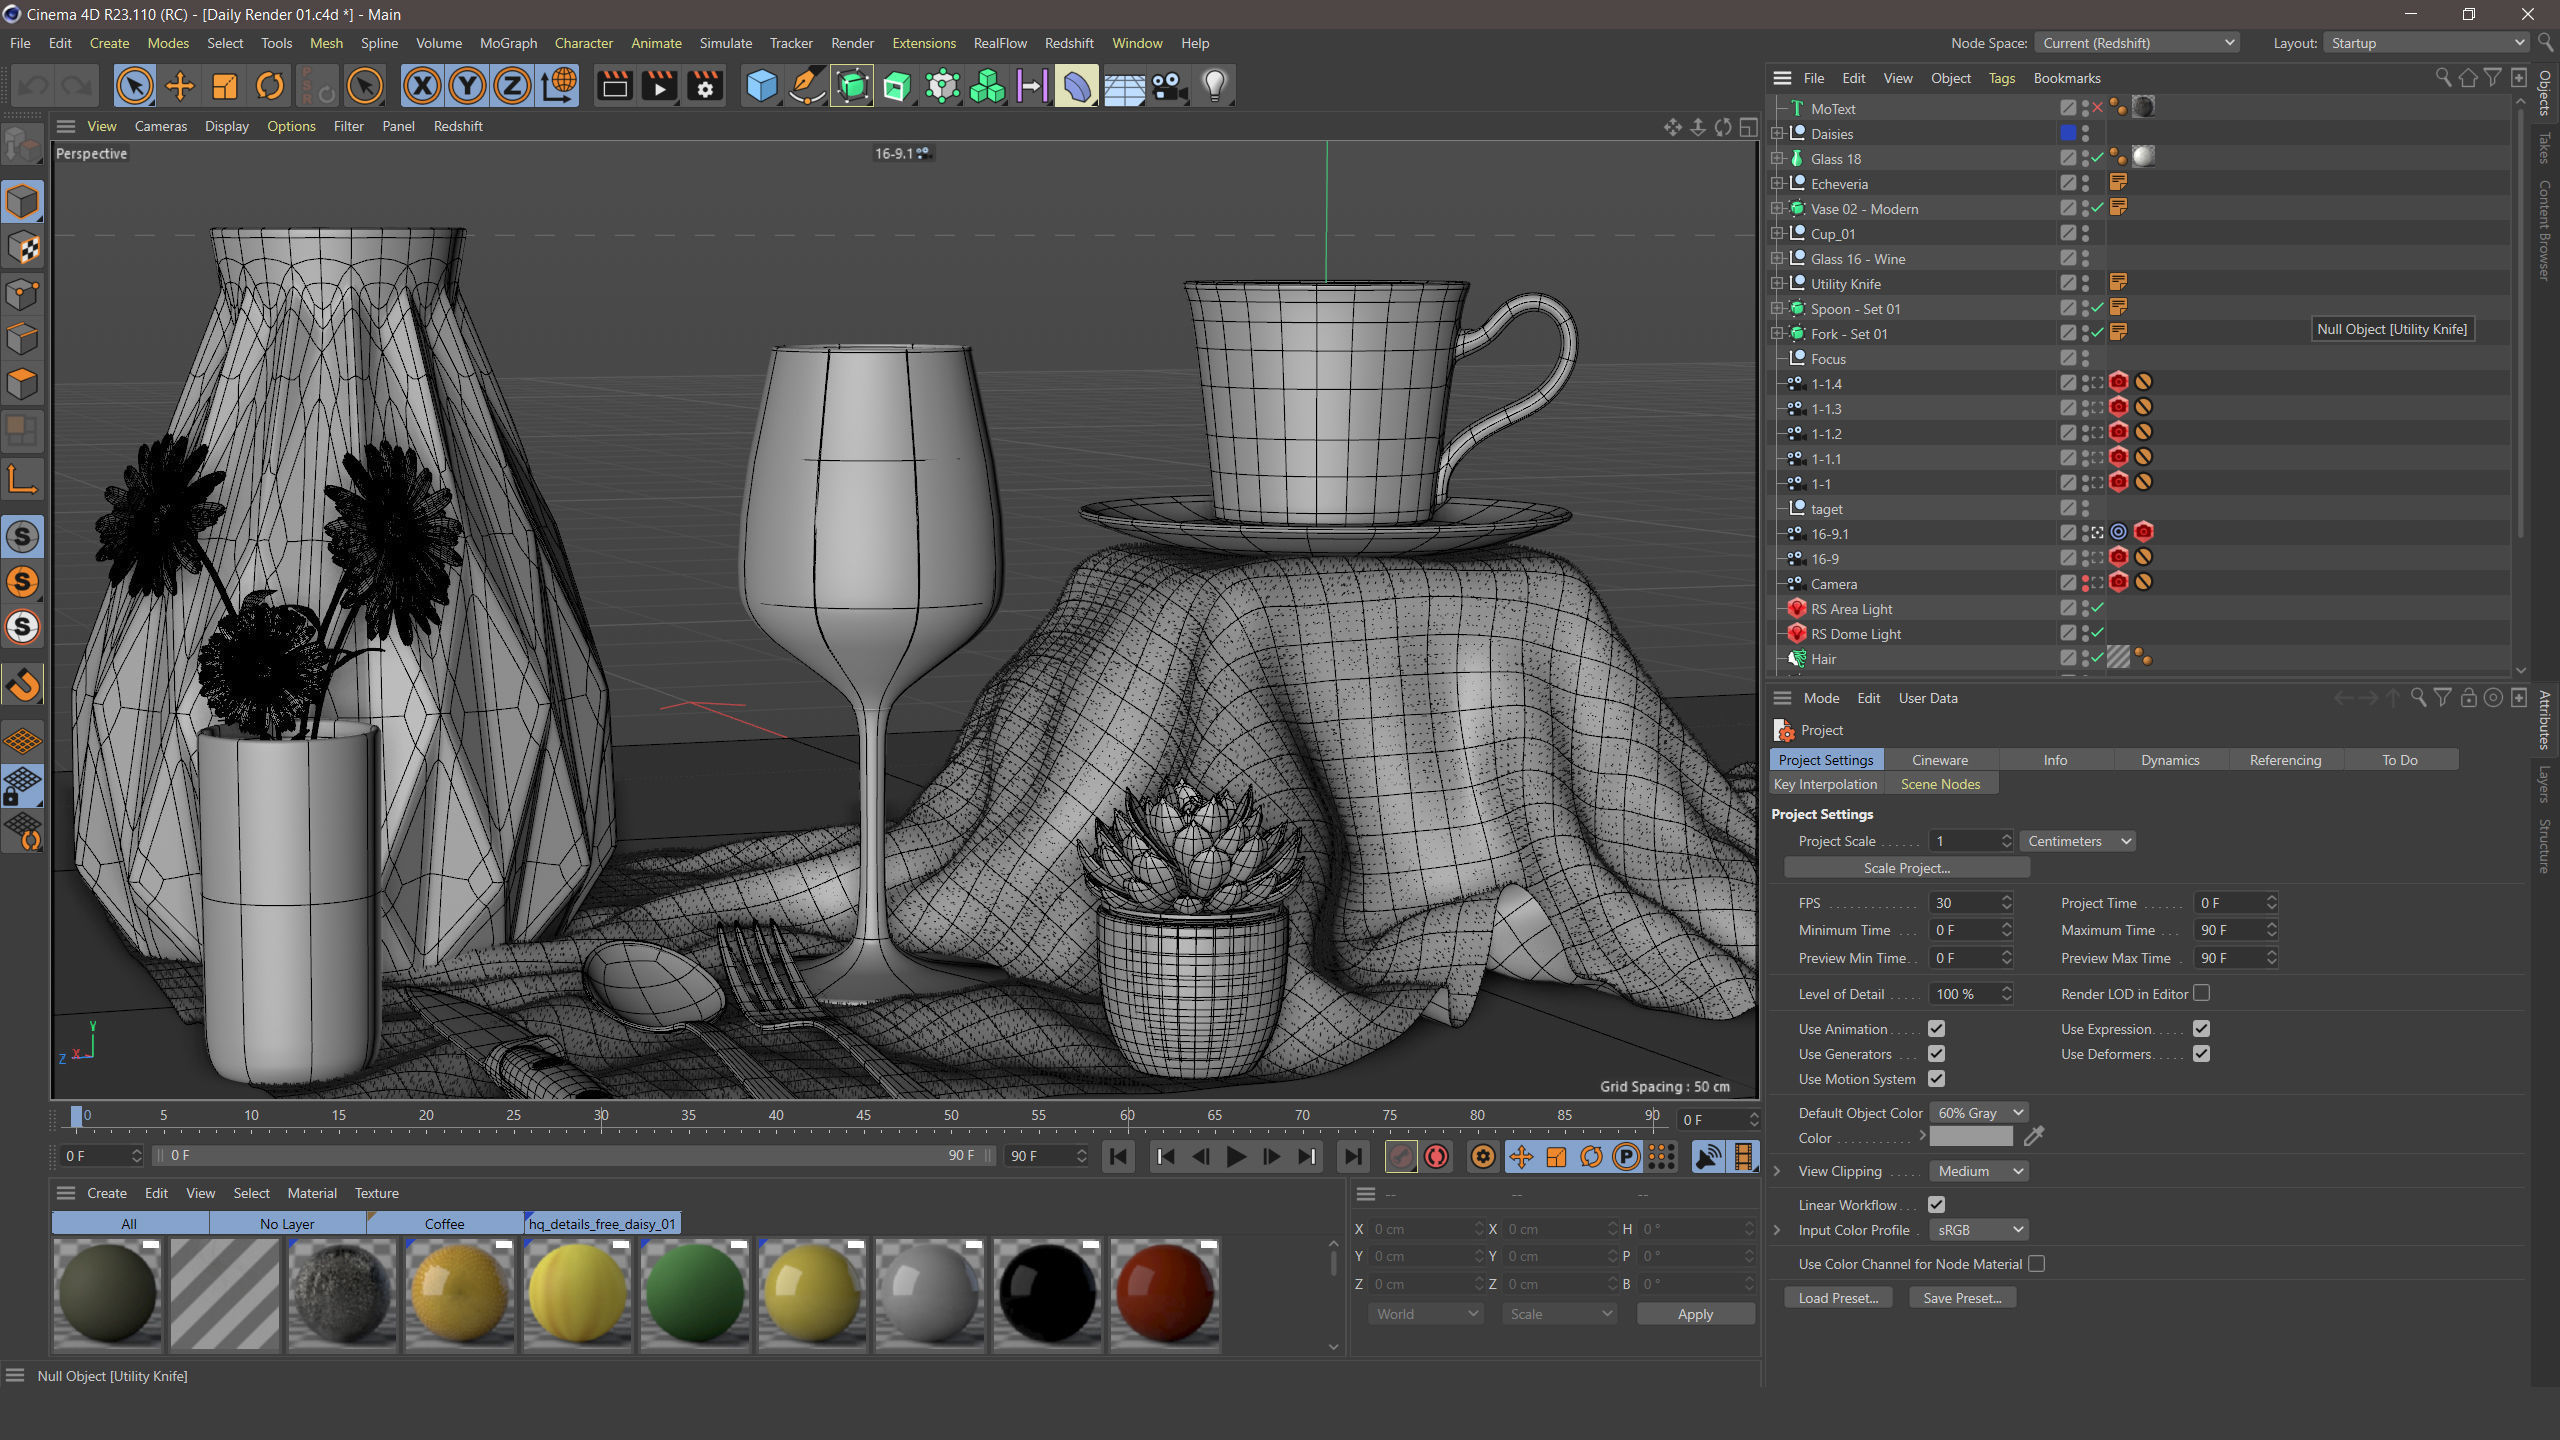2560x1440 pixels.
Task: Select the Rotate tool in the top toolbar
Action: point(269,86)
